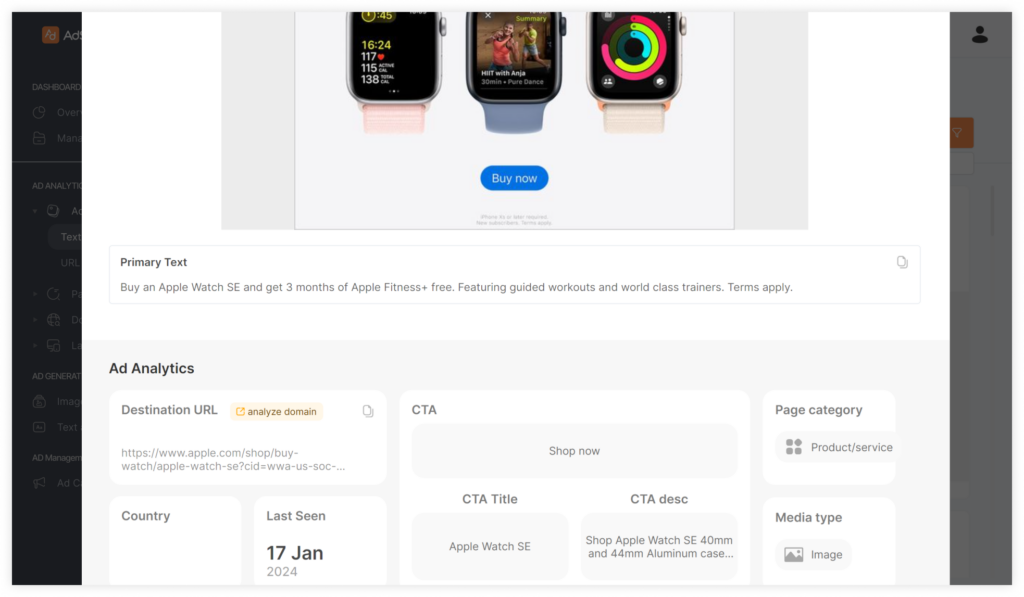The width and height of the screenshot is (1024, 597).
Task: Copy the Destination URL using copy icon
Action: pyautogui.click(x=368, y=411)
